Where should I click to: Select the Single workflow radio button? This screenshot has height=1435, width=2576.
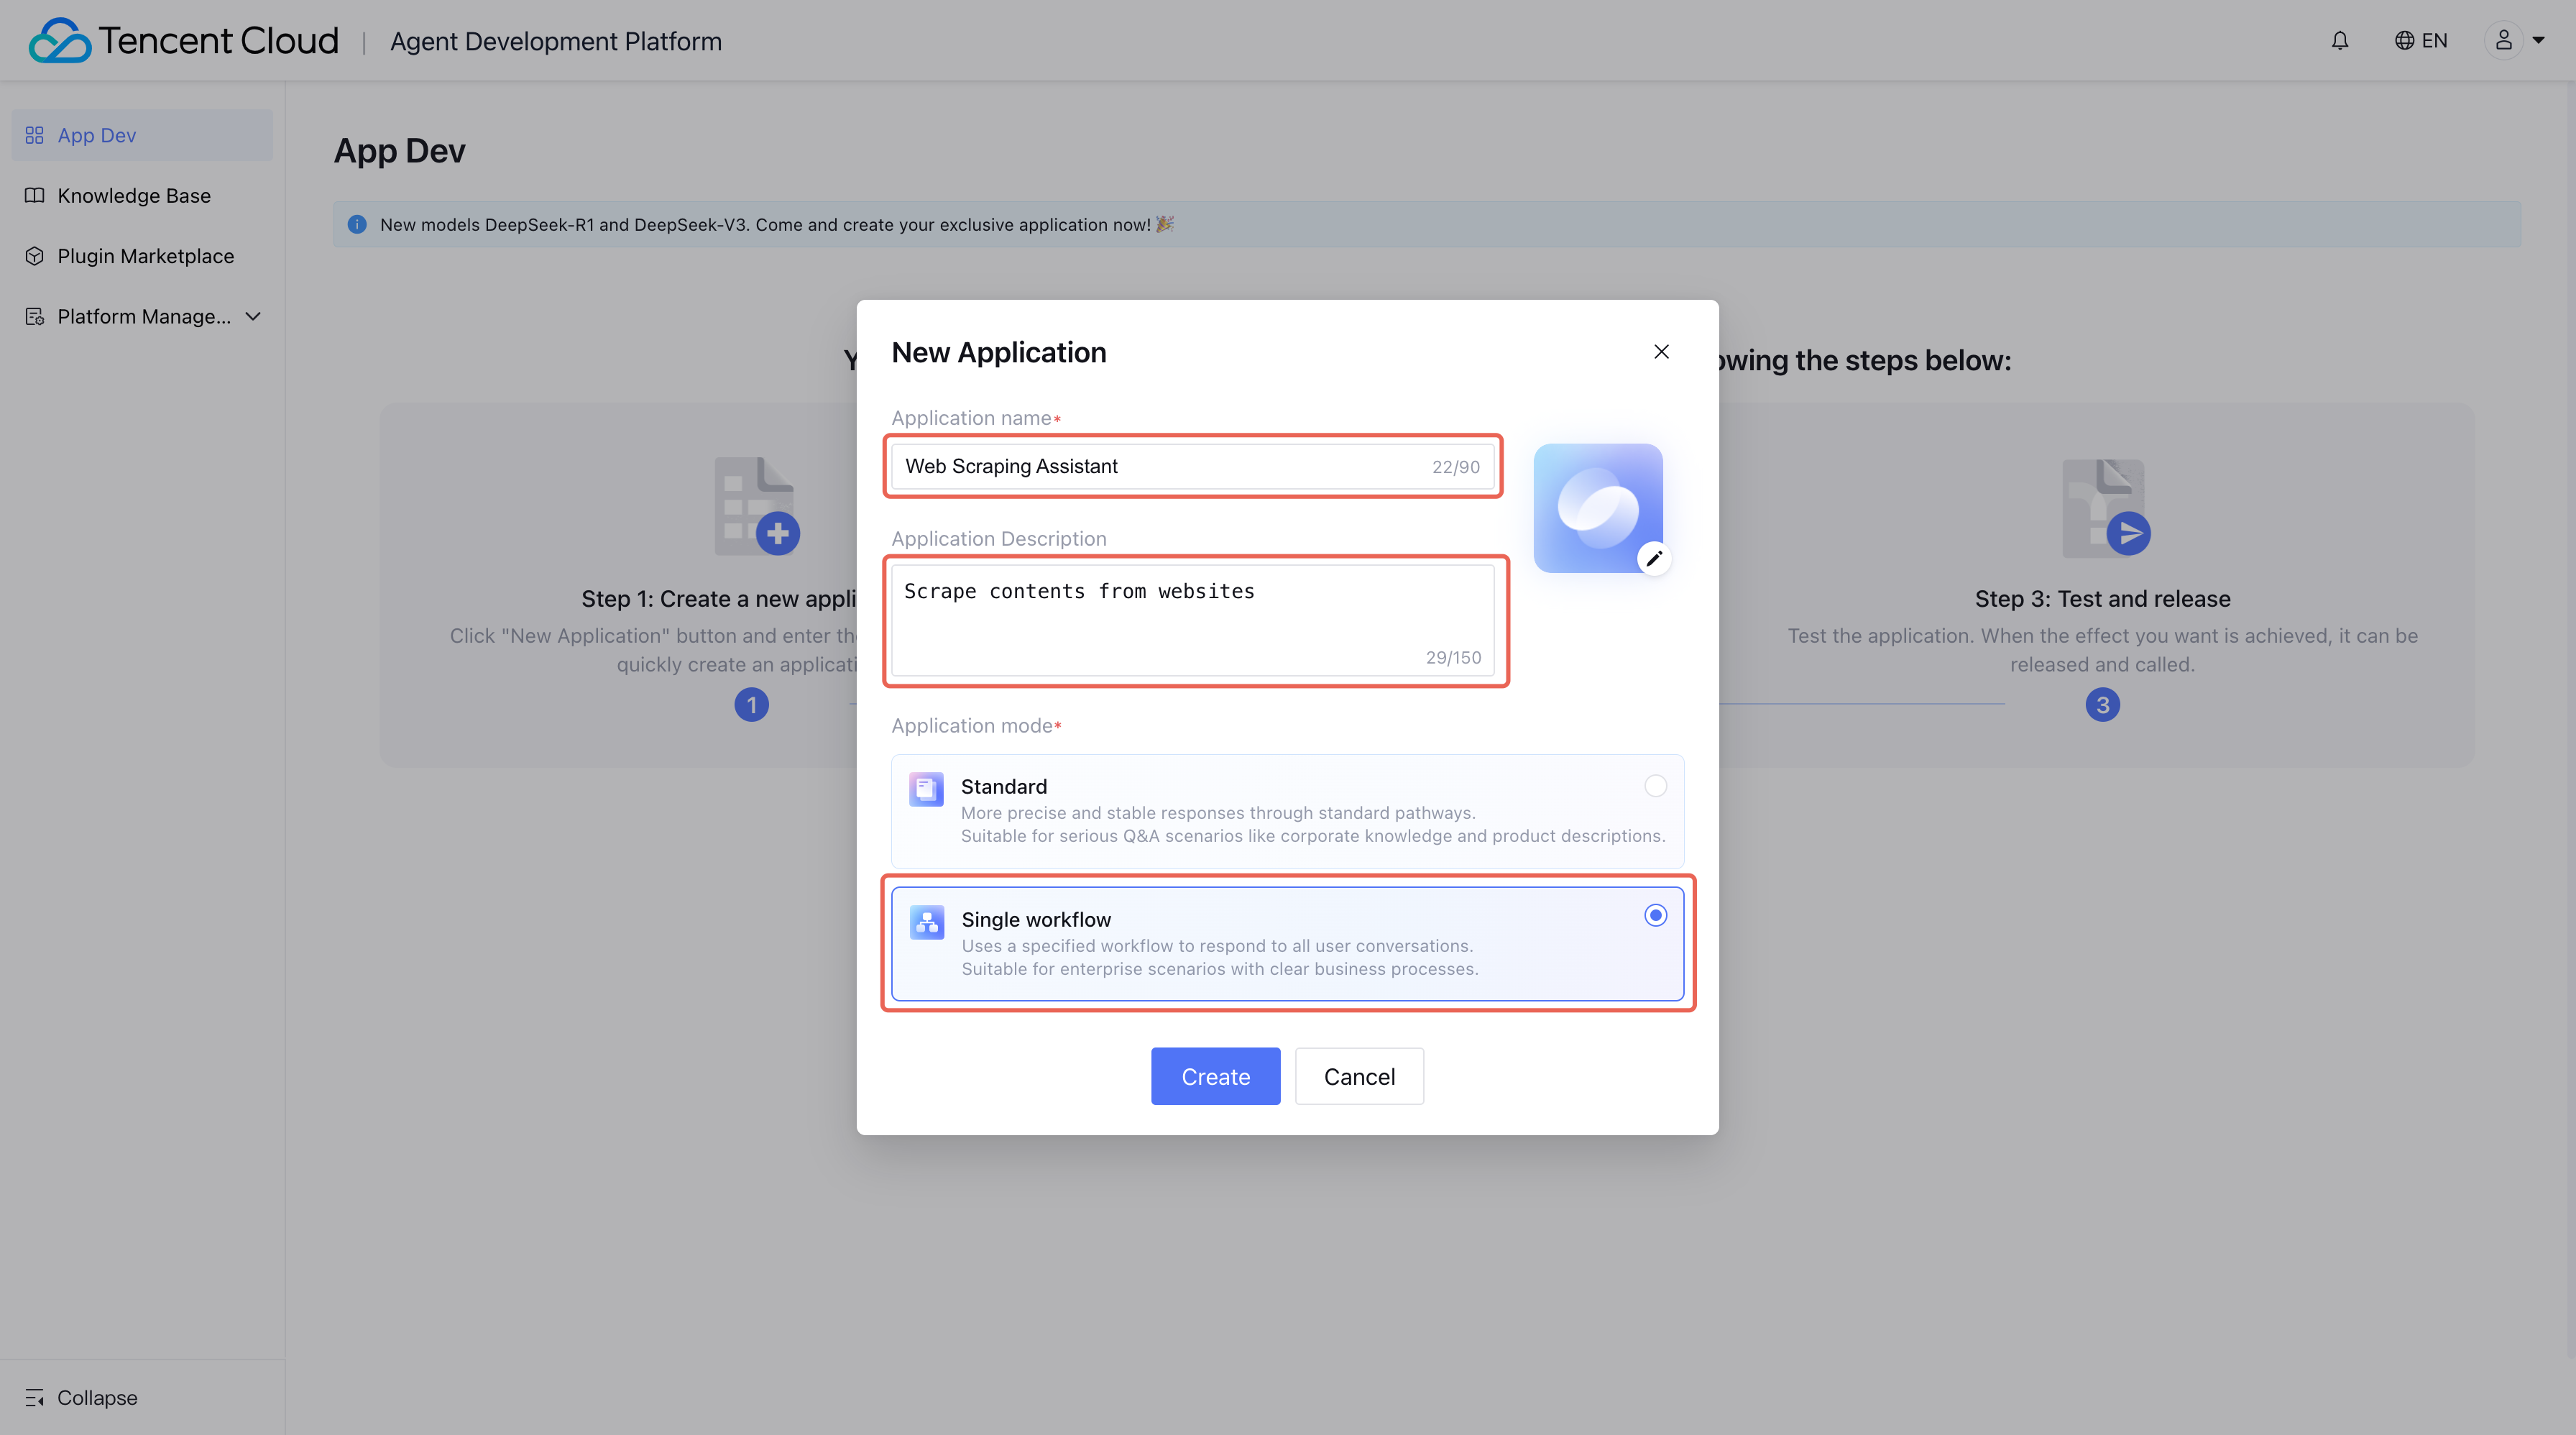click(1655, 916)
